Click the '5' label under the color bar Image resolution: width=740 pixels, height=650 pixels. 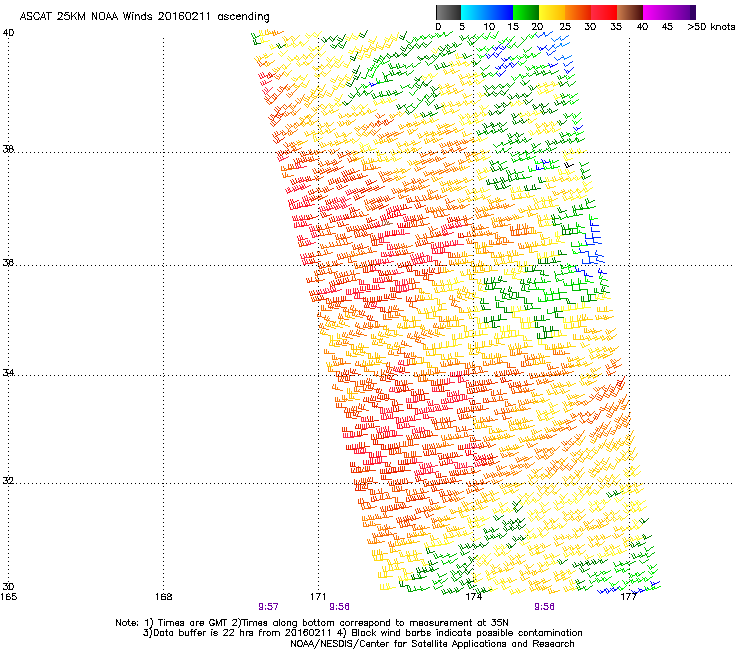click(462, 26)
